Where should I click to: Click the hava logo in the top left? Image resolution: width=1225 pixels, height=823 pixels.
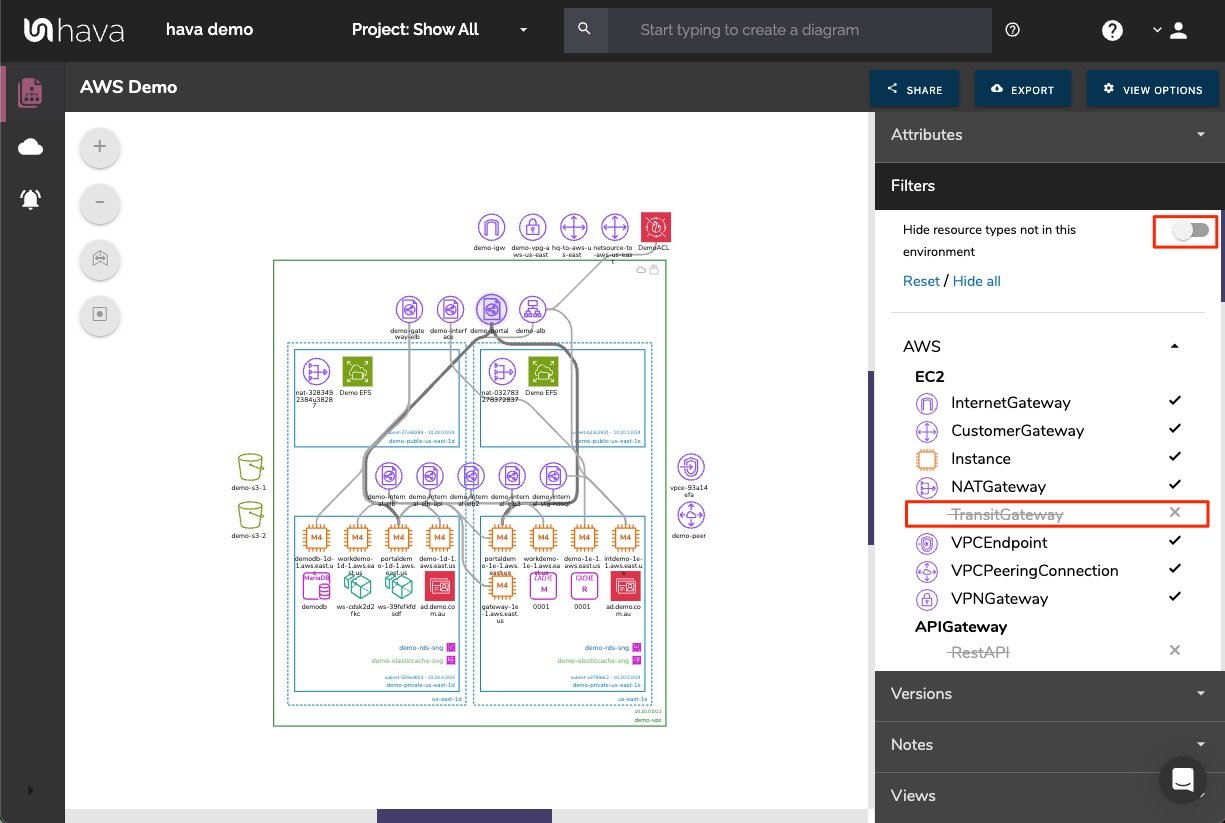74,30
